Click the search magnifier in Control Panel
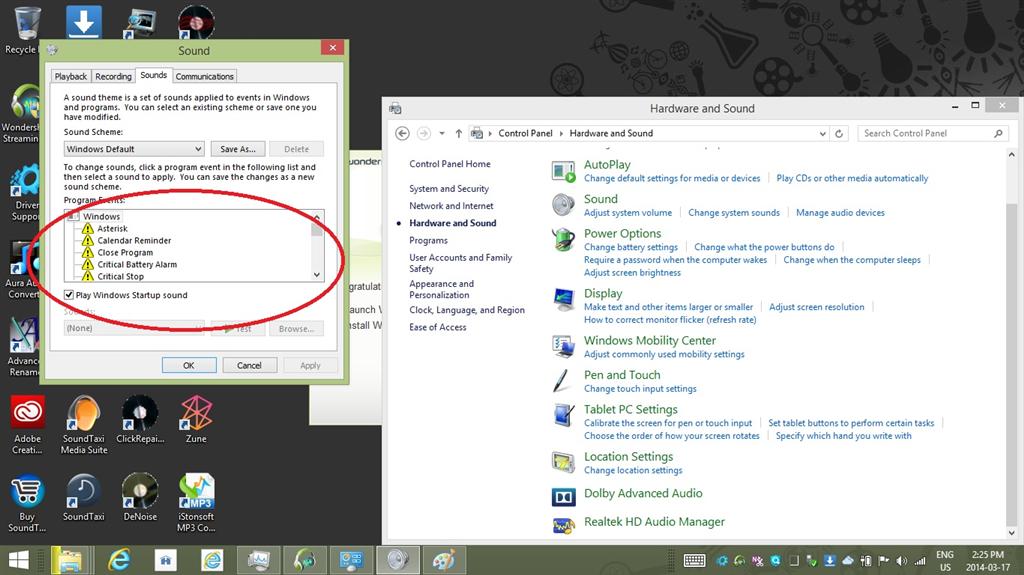1024x575 pixels. pos(998,133)
